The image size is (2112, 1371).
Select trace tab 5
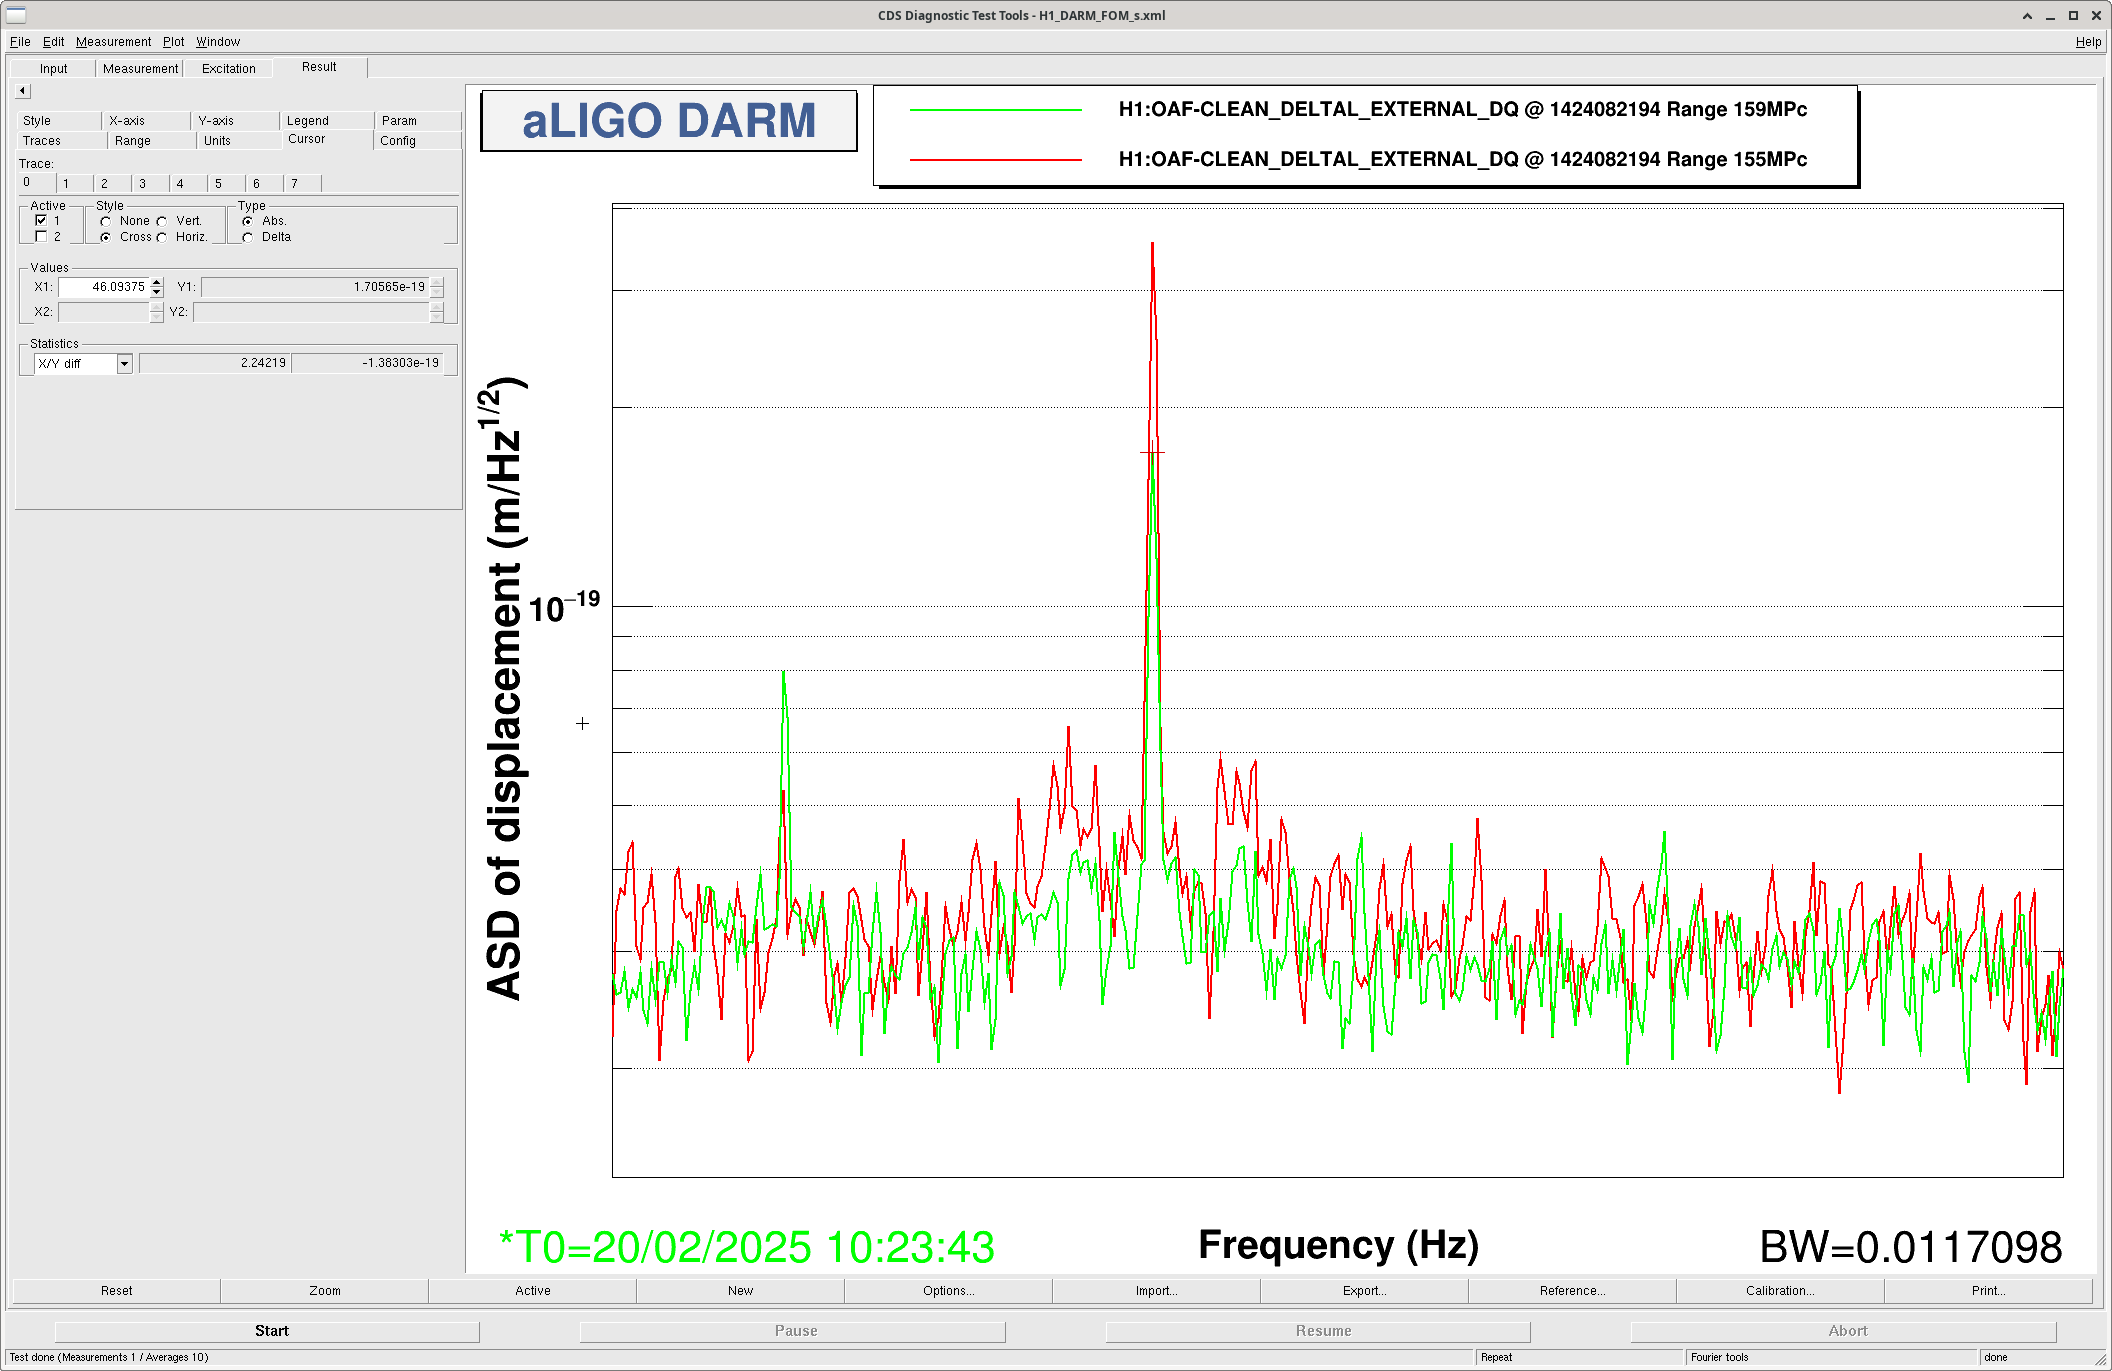point(227,183)
